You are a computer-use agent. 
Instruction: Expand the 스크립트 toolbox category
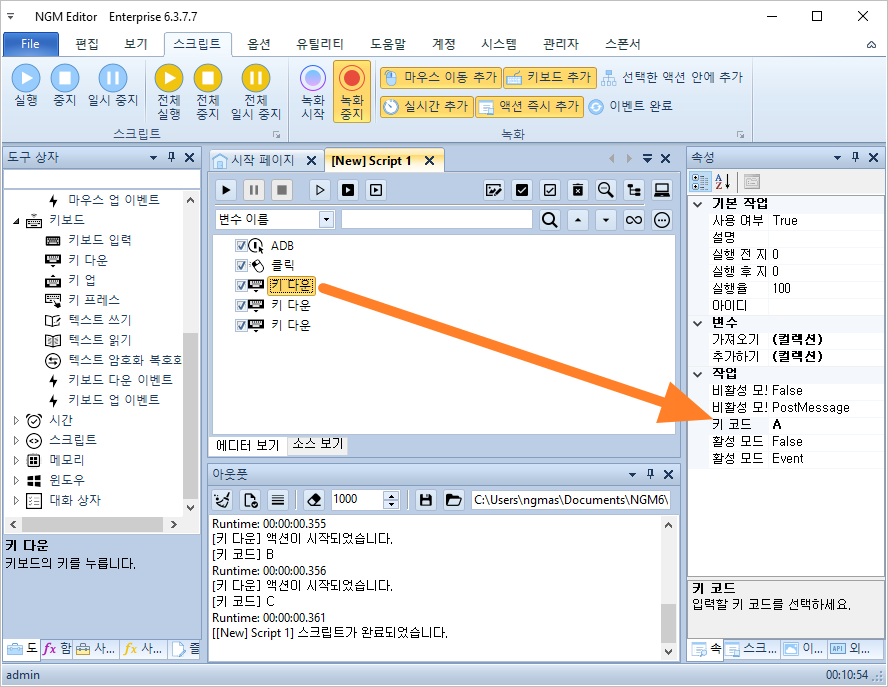[16, 440]
